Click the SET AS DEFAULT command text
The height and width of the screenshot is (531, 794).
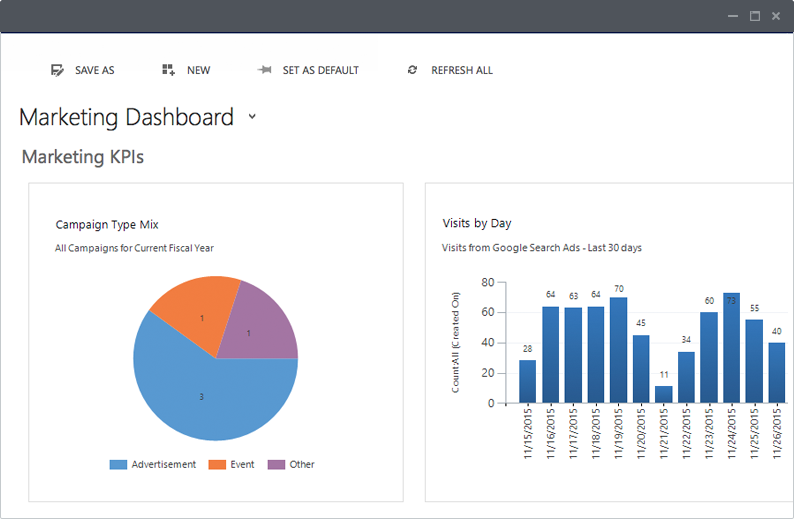[321, 70]
